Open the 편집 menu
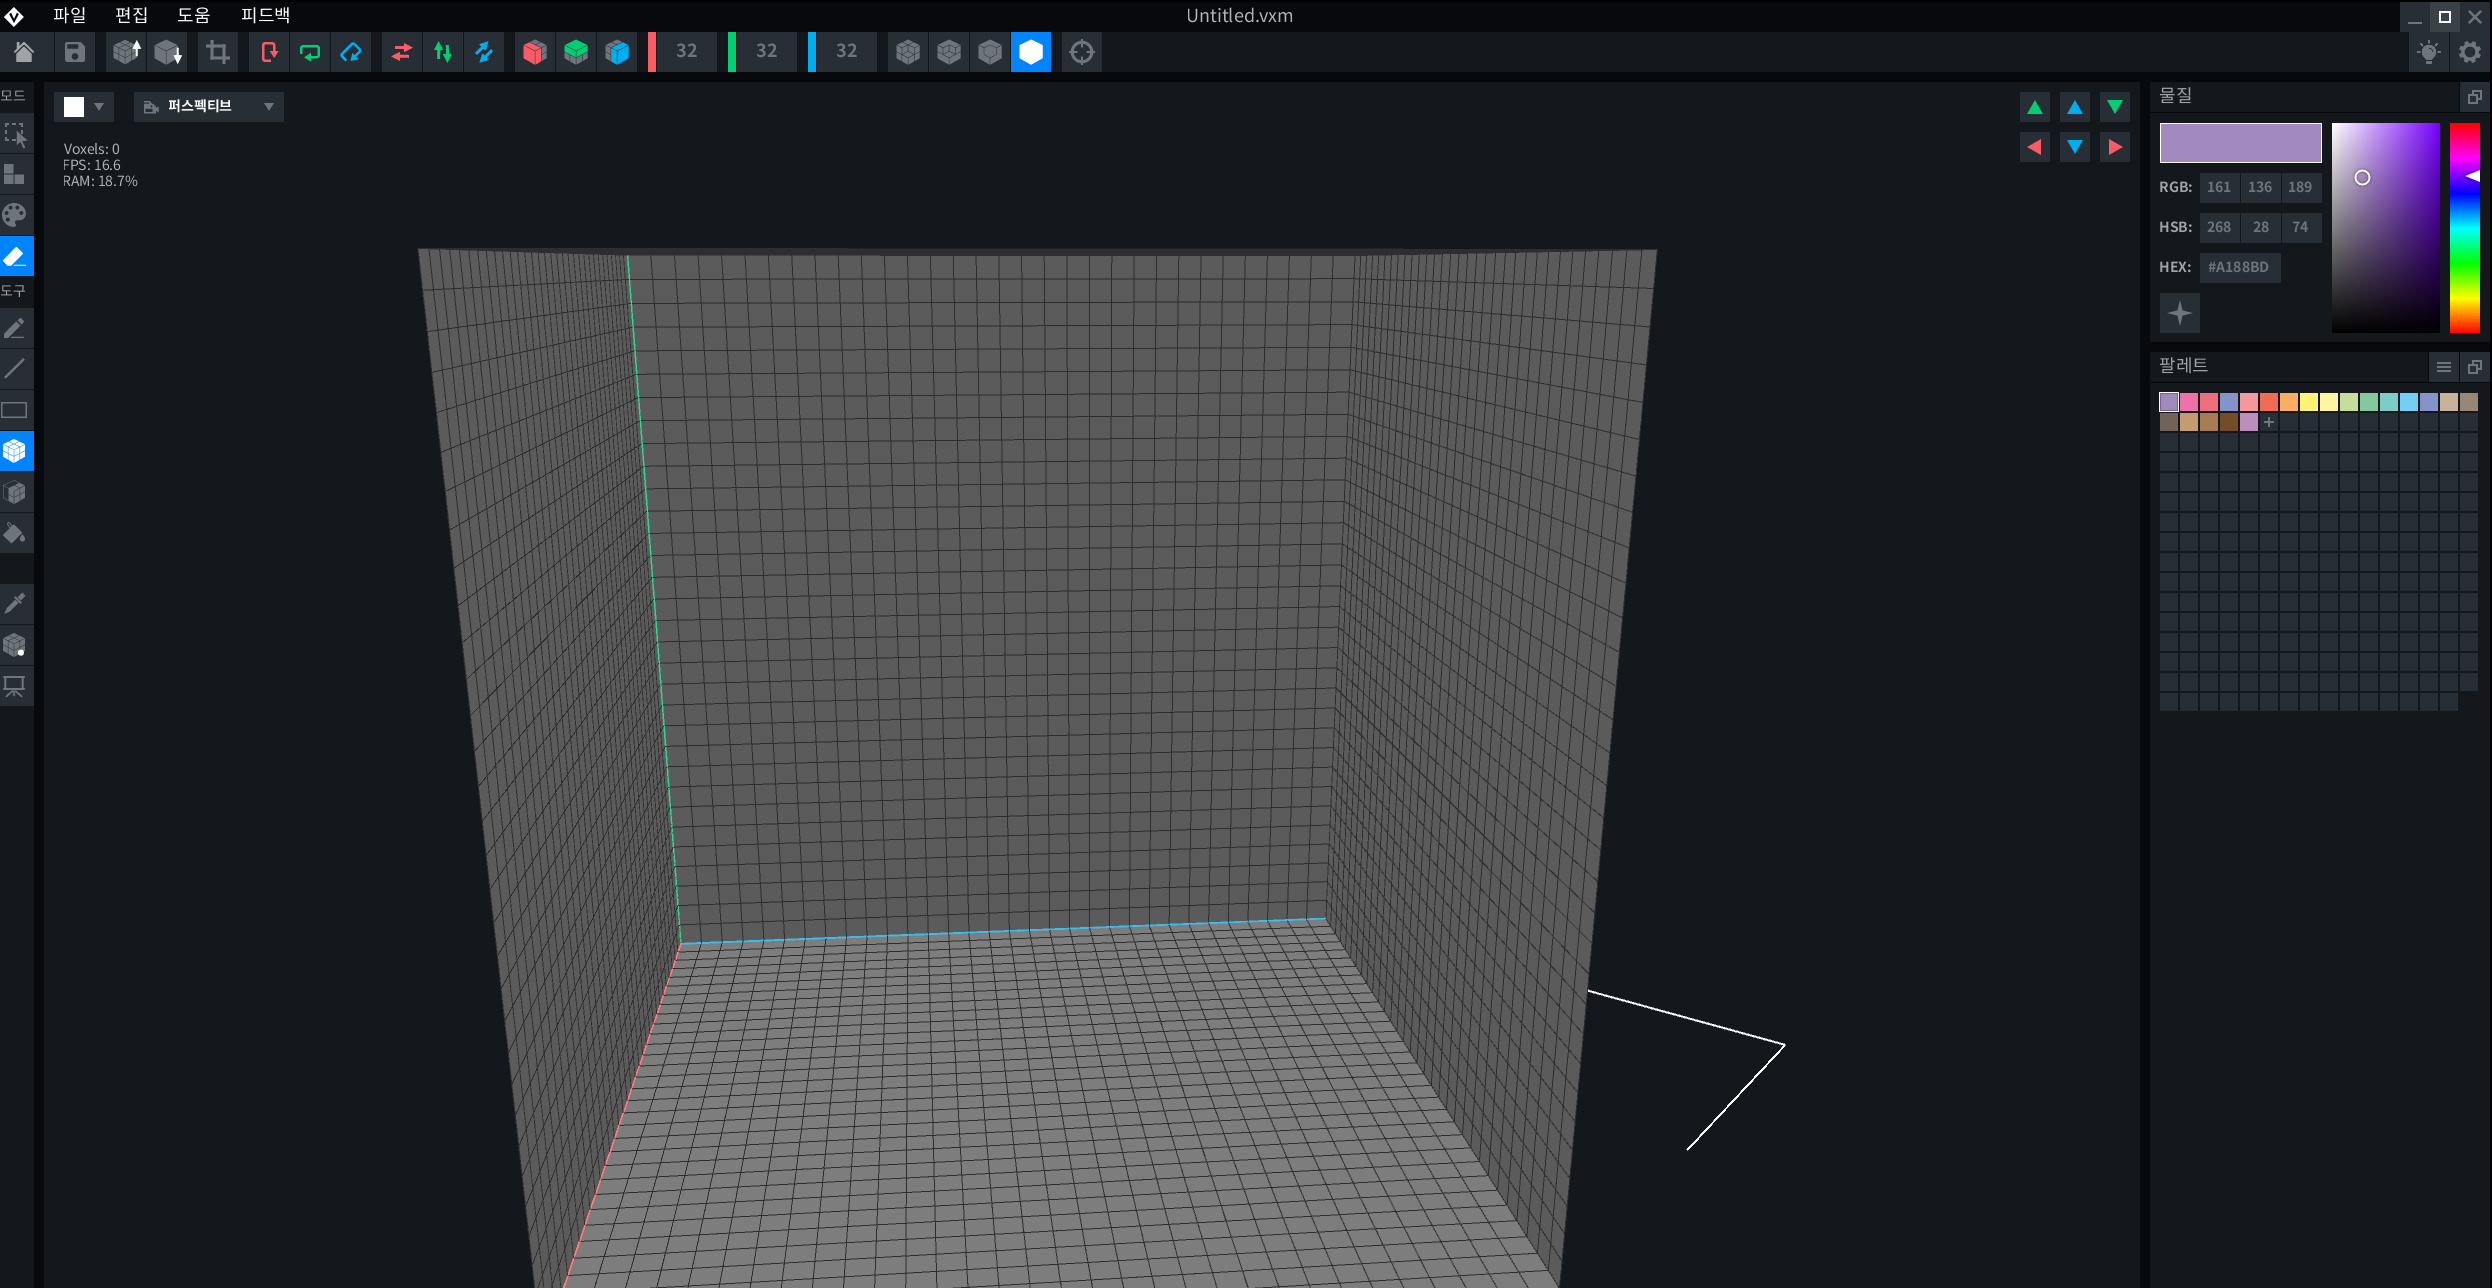This screenshot has width=2492, height=1288. pyautogui.click(x=131, y=15)
